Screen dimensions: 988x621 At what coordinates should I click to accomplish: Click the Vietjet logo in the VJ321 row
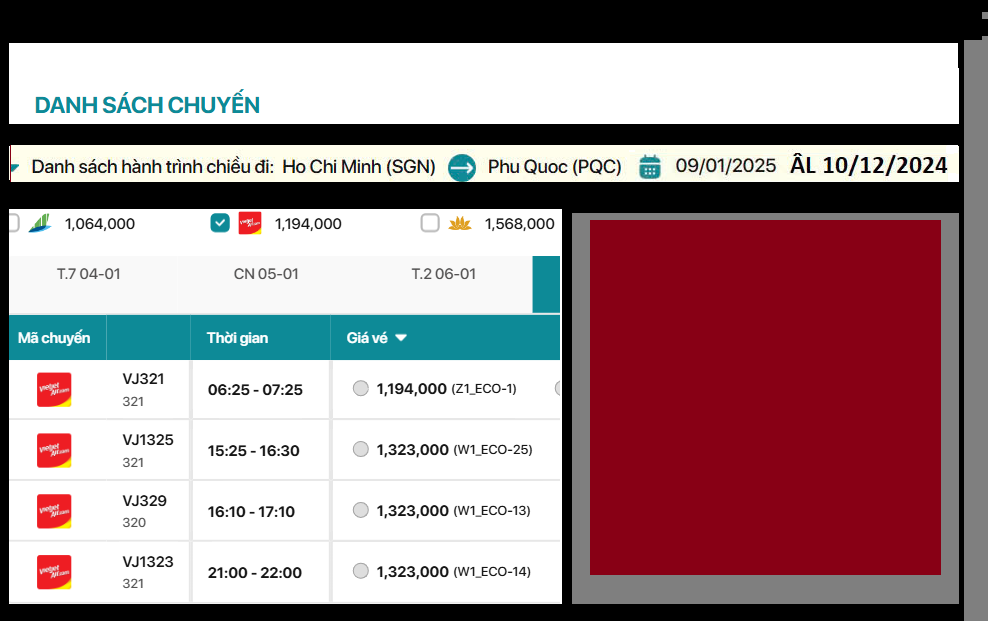point(54,389)
